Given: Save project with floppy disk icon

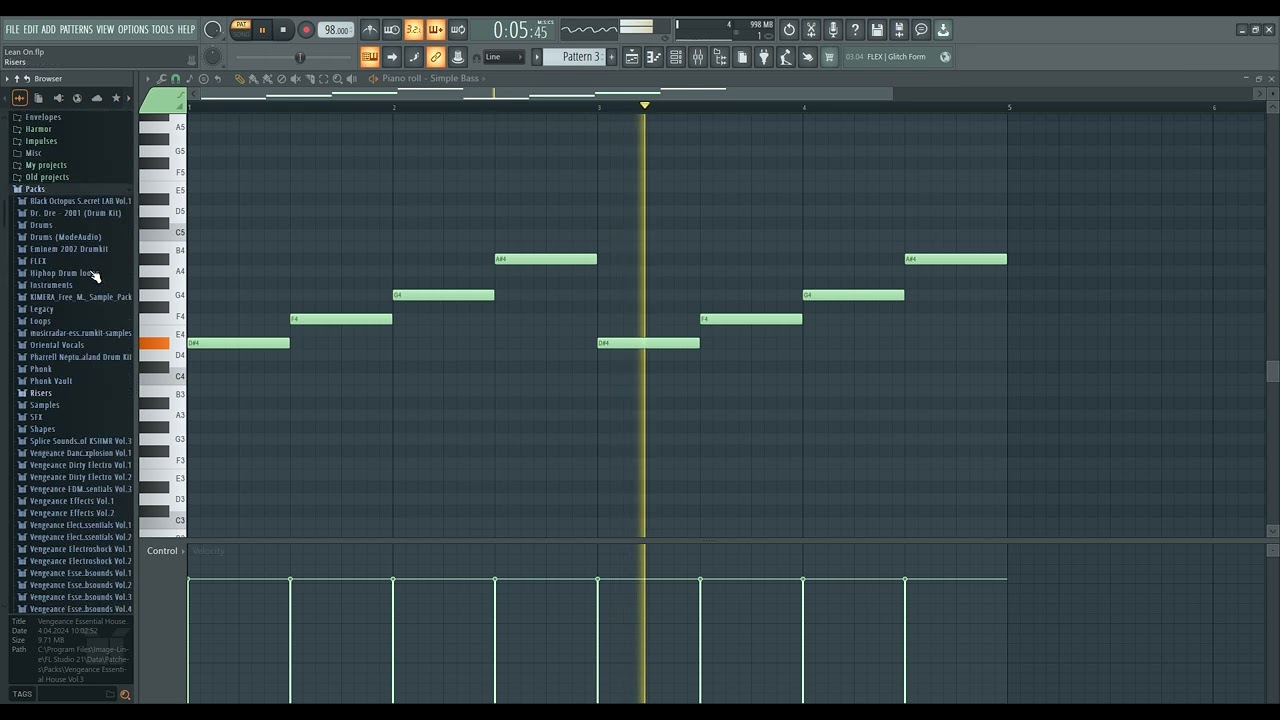Looking at the screenshot, I should point(877,30).
